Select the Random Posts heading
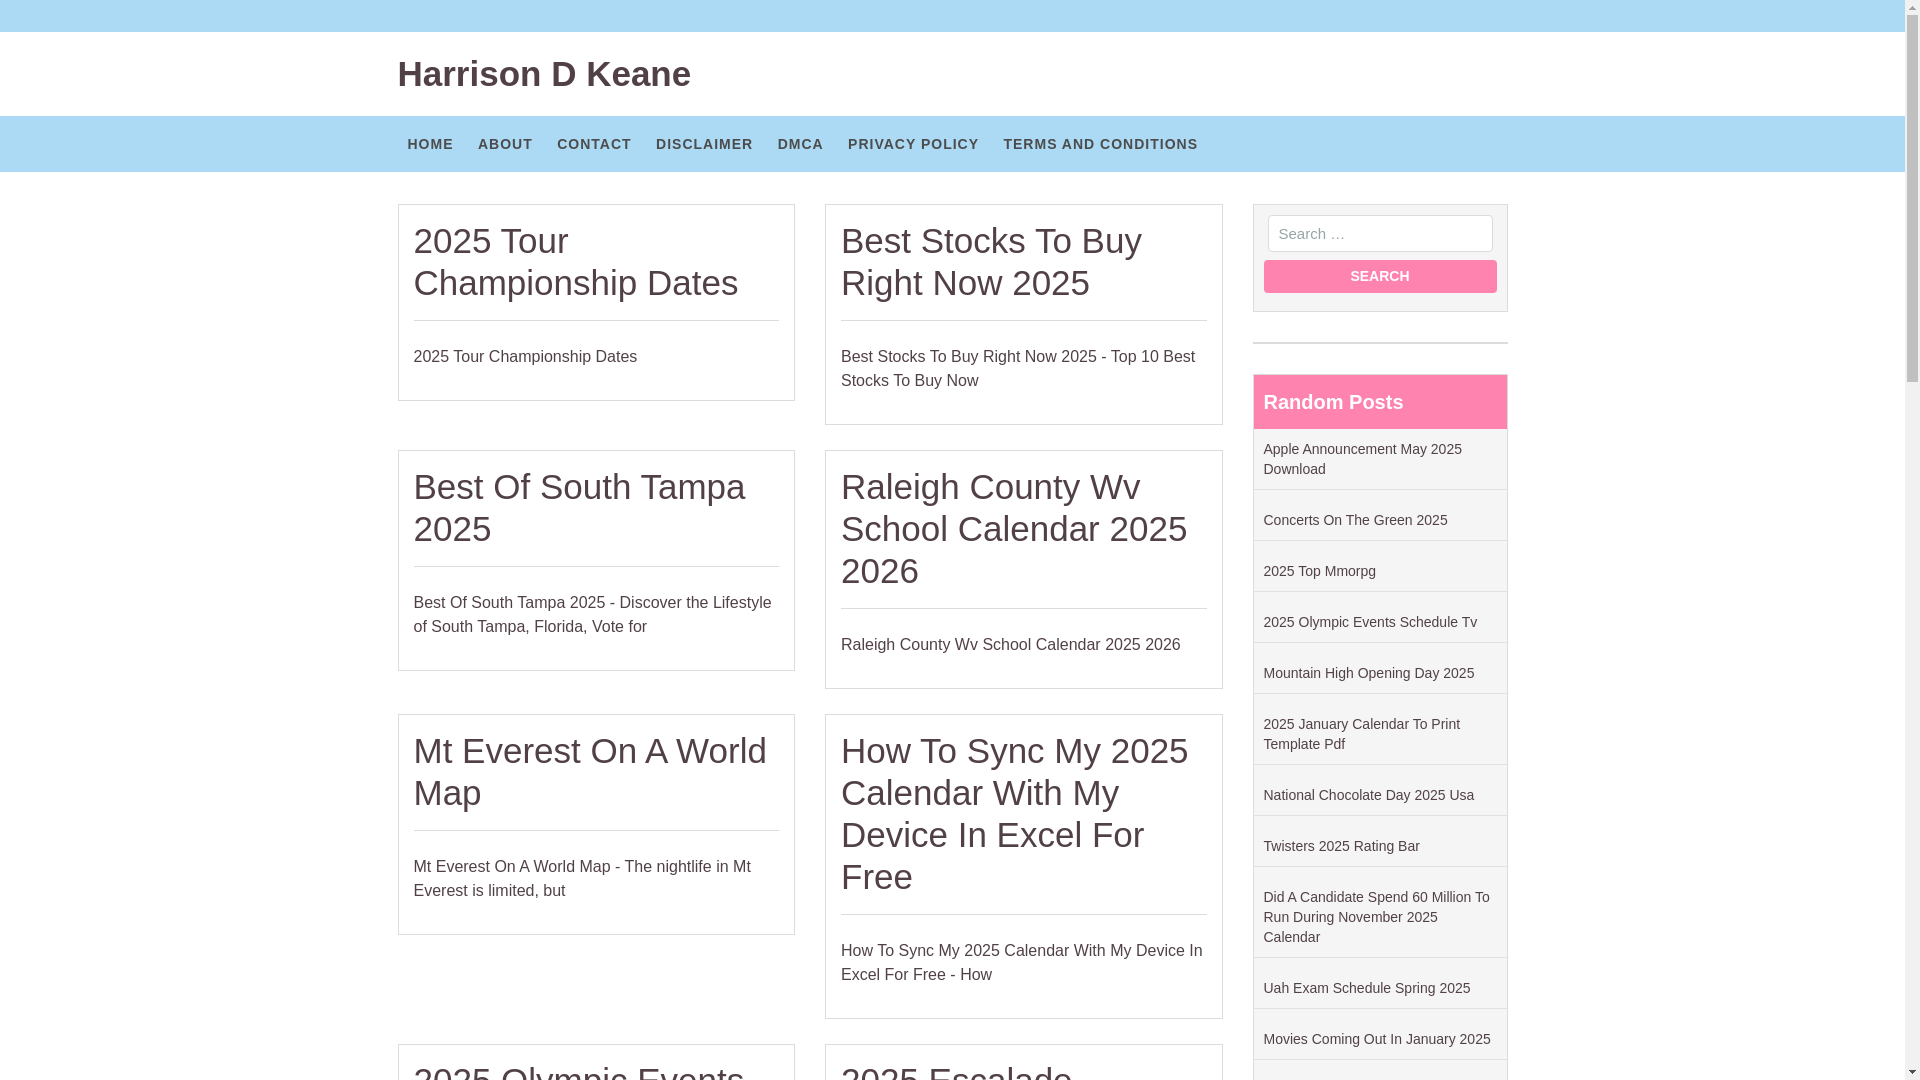Screen dimensions: 1920x1080 click(1333, 402)
